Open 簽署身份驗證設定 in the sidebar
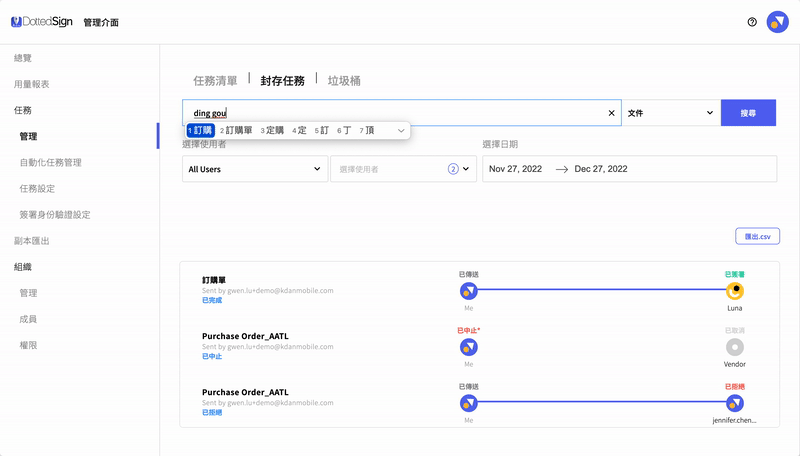 pos(55,215)
